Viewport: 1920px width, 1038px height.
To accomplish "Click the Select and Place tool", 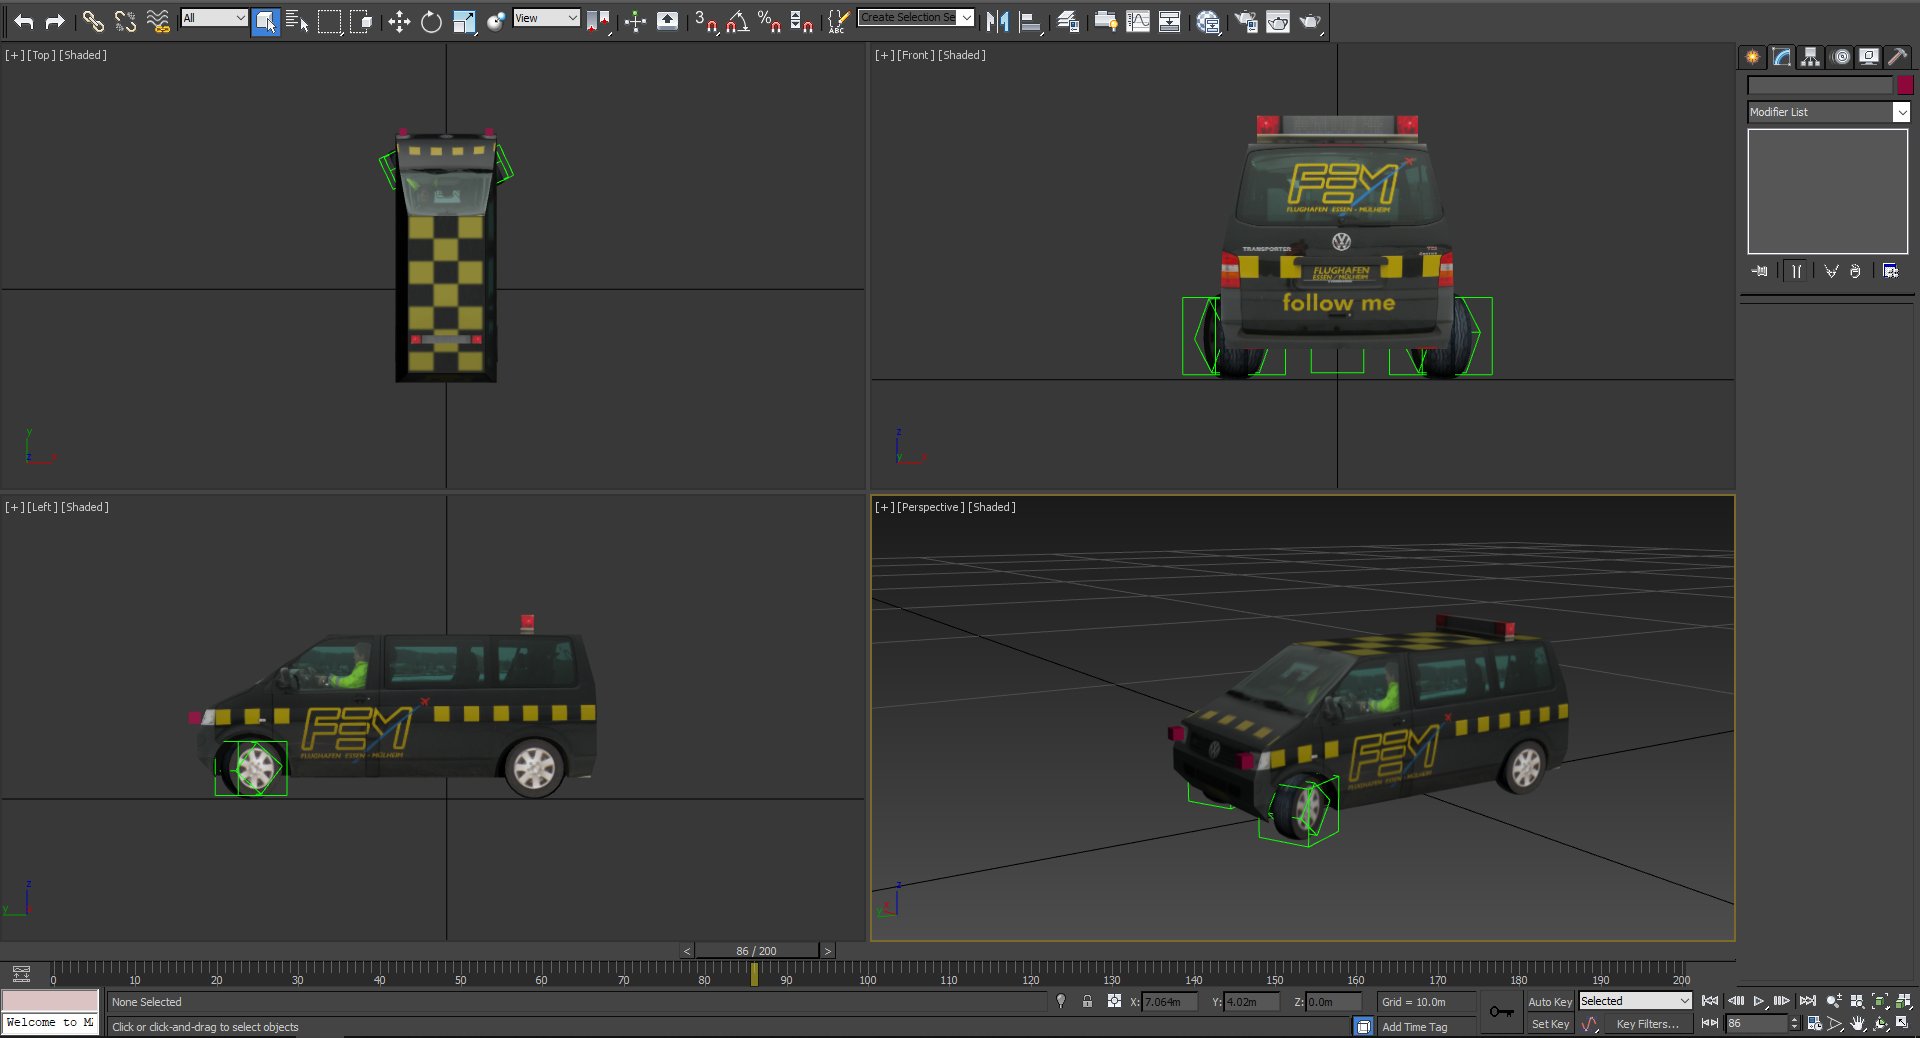I will click(x=496, y=21).
